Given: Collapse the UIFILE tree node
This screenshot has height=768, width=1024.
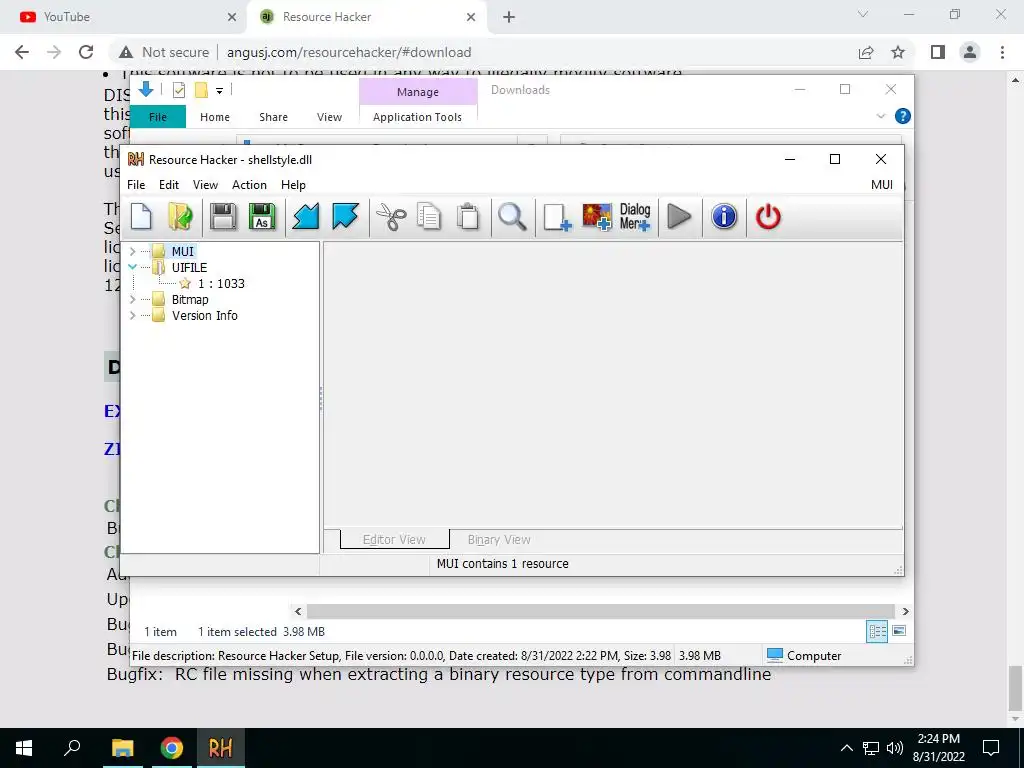Looking at the screenshot, I should coord(133,267).
